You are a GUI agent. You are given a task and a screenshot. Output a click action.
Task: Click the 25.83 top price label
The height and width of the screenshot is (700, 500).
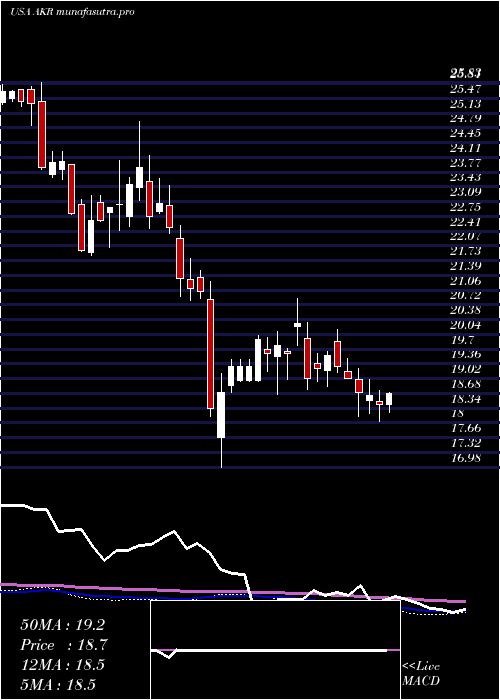coord(465,74)
